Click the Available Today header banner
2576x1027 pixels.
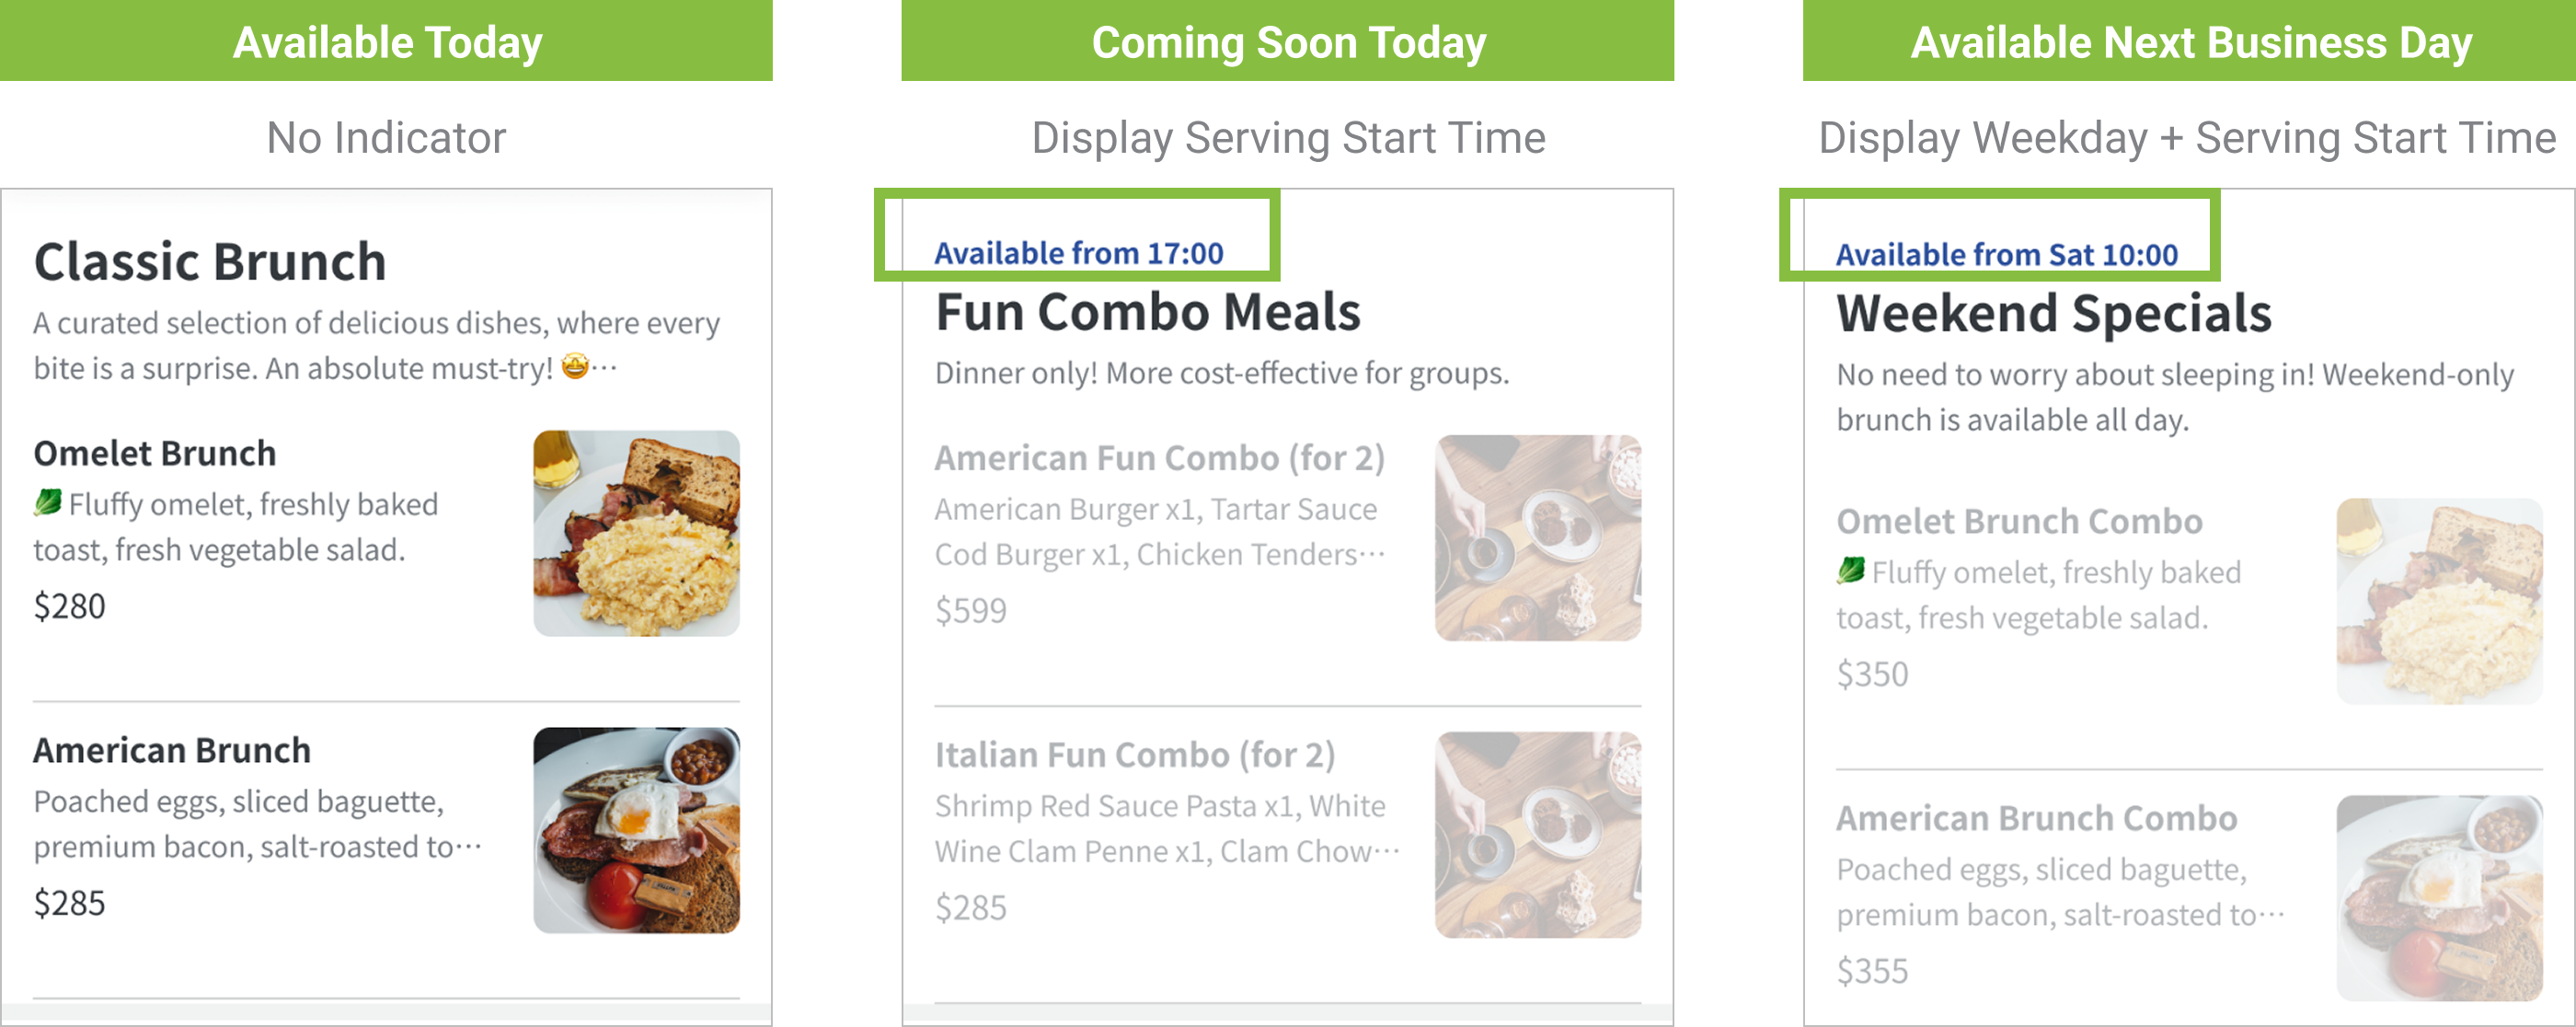coord(387,42)
